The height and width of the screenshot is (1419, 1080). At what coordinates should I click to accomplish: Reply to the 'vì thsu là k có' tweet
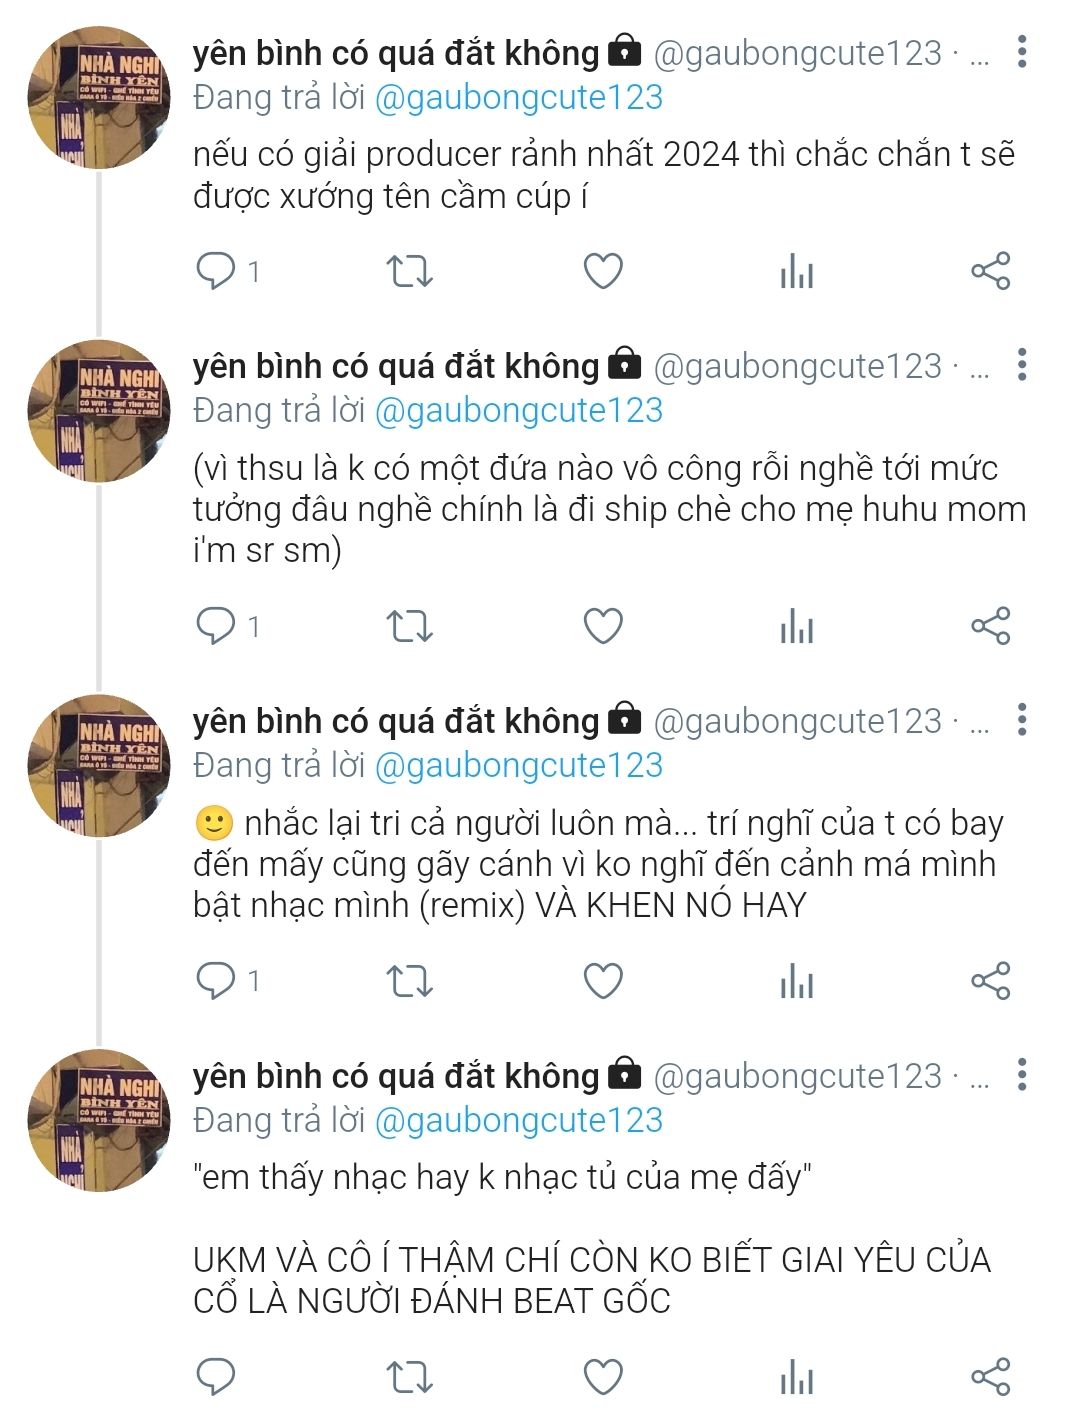coord(215,626)
